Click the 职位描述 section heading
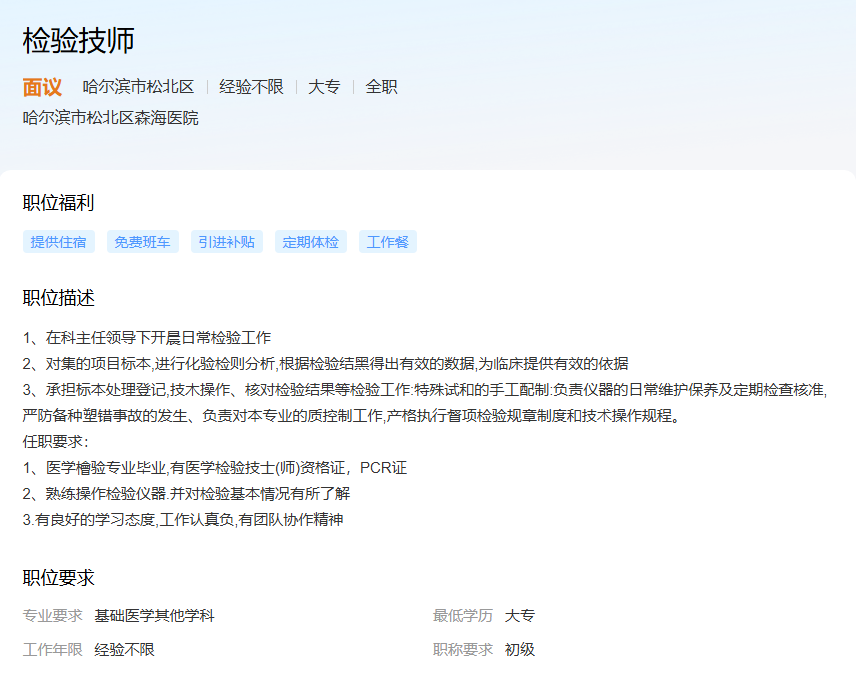Image resolution: width=856 pixels, height=684 pixels. click(x=58, y=298)
